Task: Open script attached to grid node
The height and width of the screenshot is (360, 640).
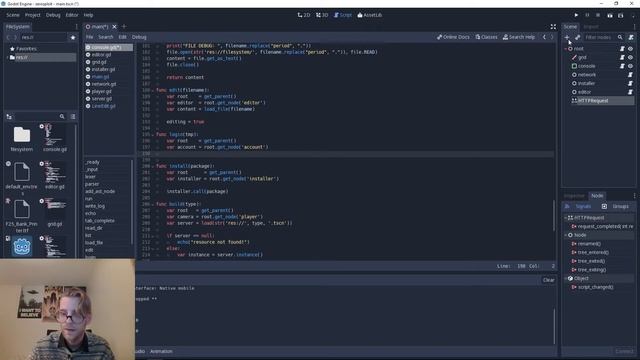Action: (622, 57)
